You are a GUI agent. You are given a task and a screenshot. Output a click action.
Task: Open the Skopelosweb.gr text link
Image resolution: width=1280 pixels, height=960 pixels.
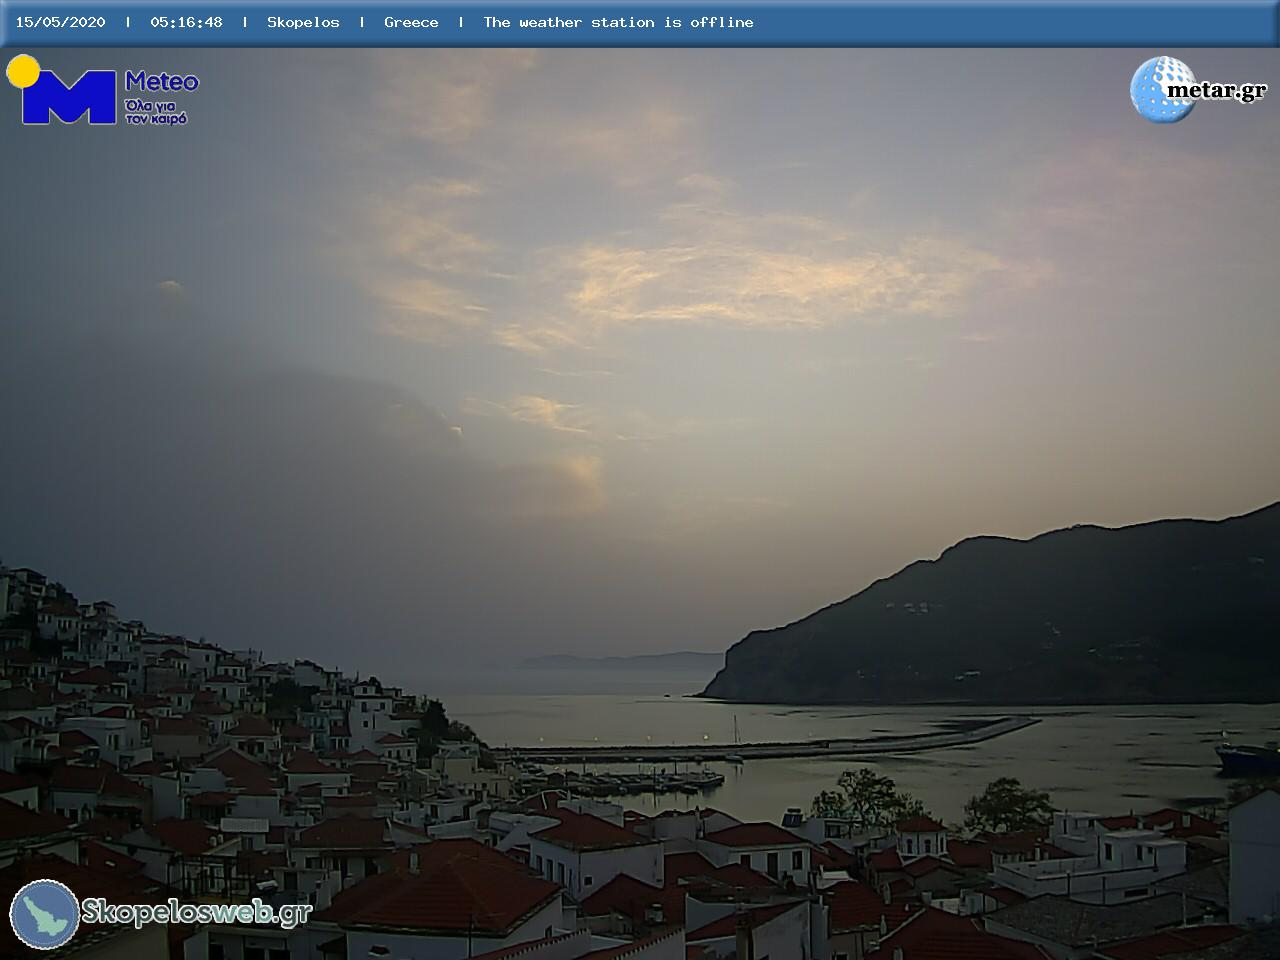tap(197, 912)
